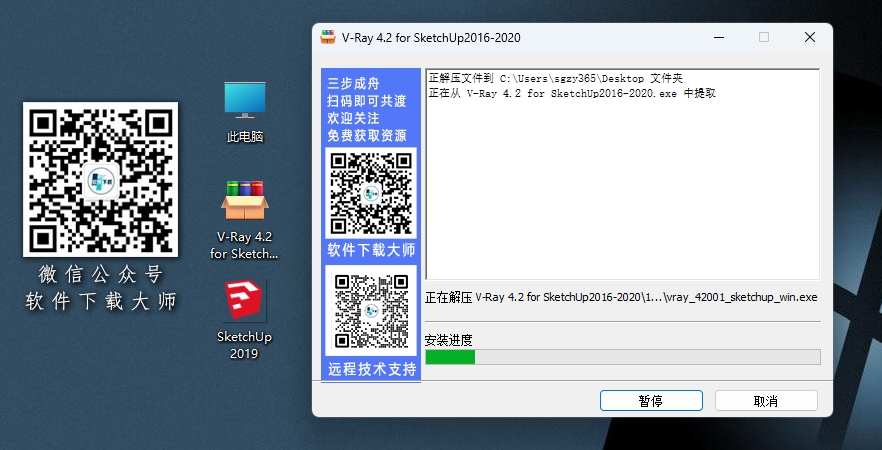Click the 三步成舟 banner text
The image size is (882, 450).
(x=353, y=84)
